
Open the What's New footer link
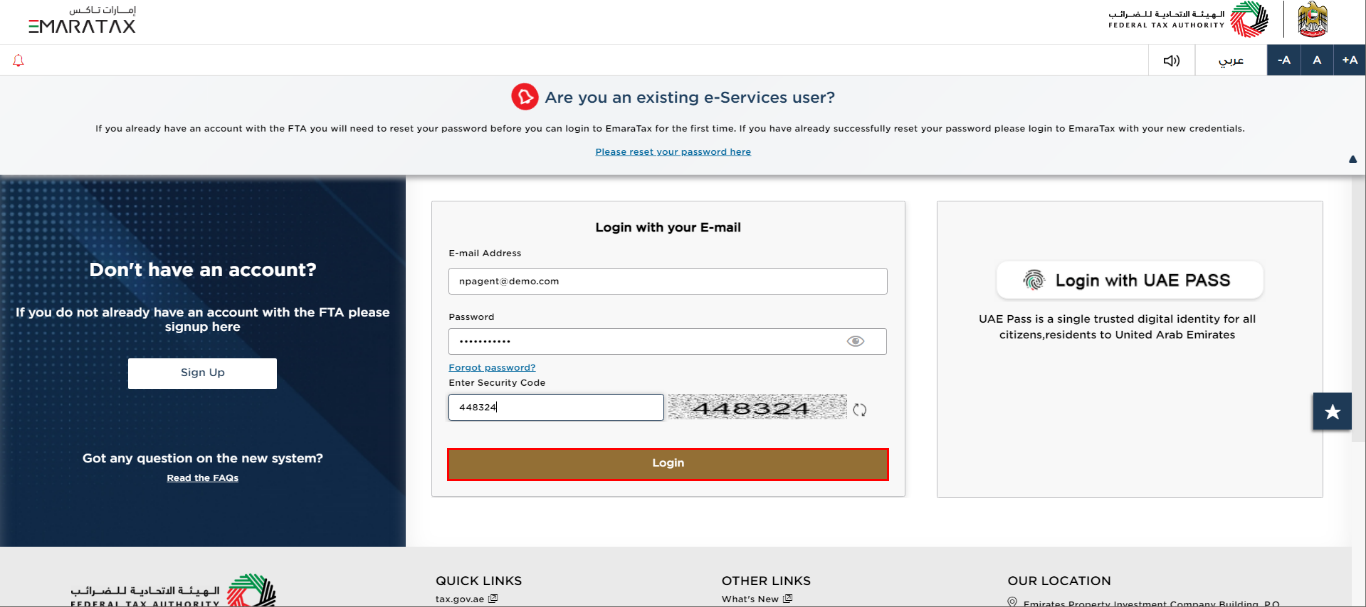pos(757,599)
